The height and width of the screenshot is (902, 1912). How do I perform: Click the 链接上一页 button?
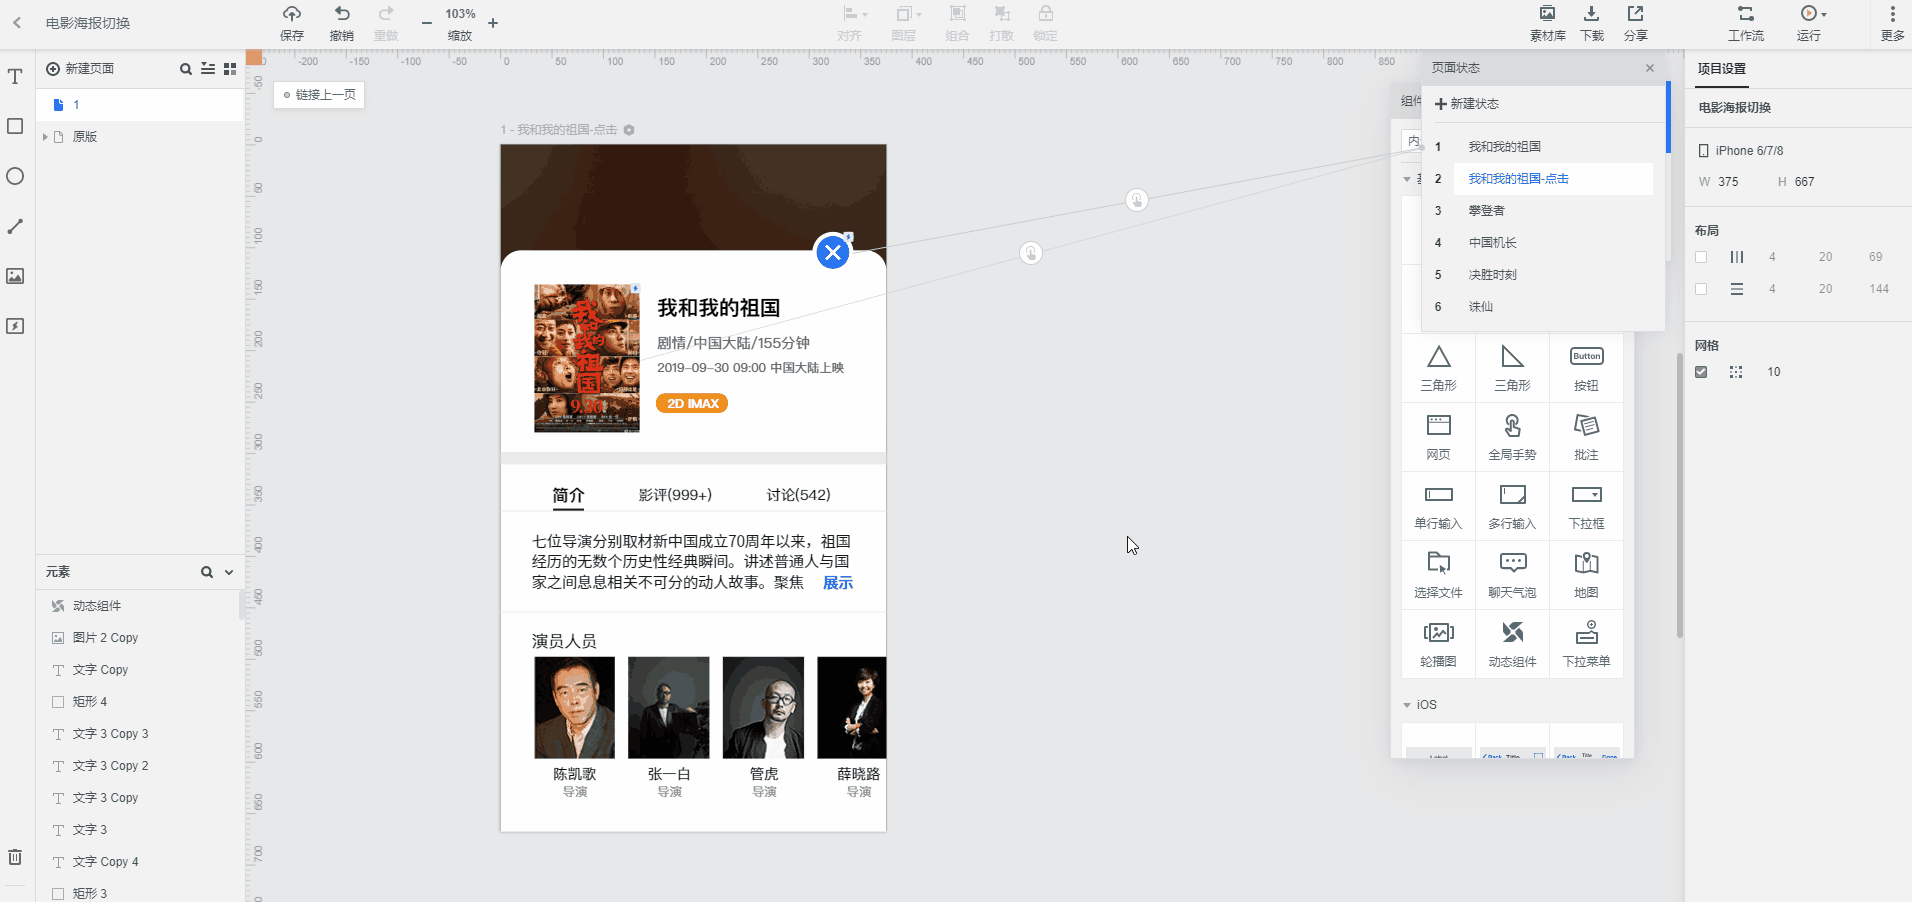(319, 95)
